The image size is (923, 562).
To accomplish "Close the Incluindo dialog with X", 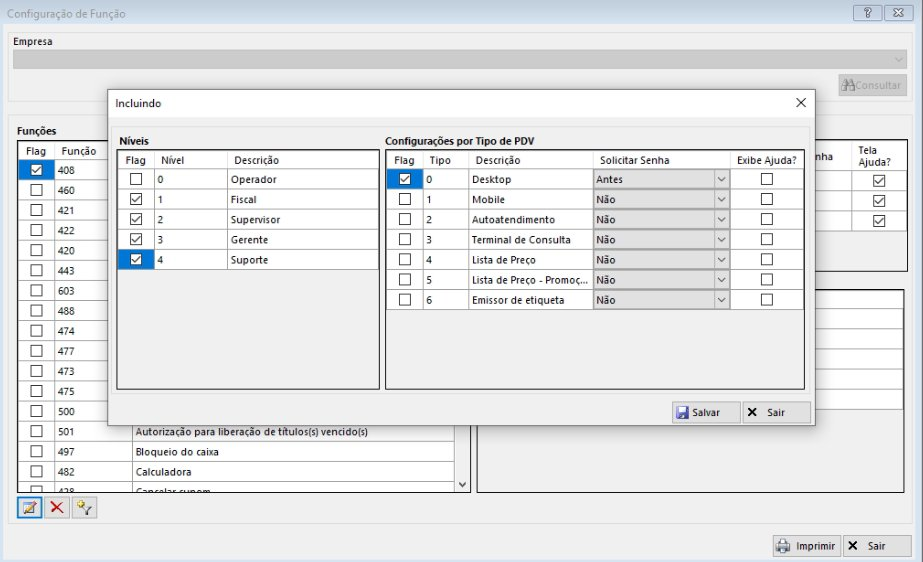I will click(x=800, y=103).
